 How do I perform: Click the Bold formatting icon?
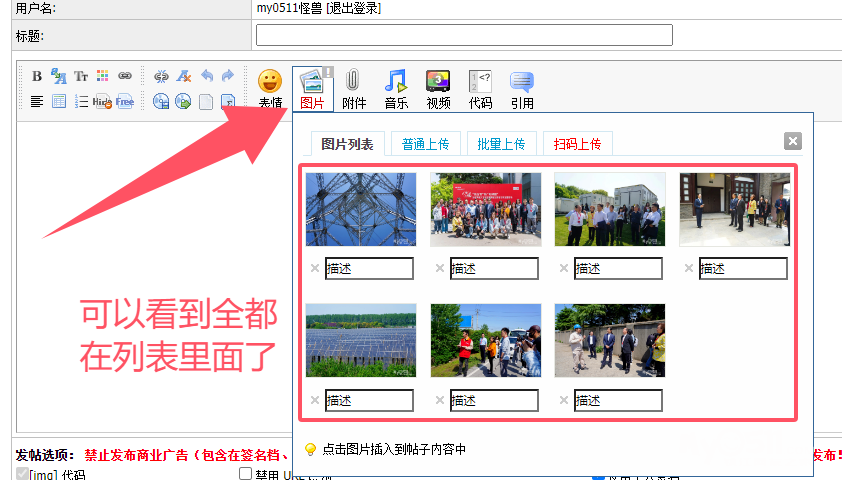[37, 76]
